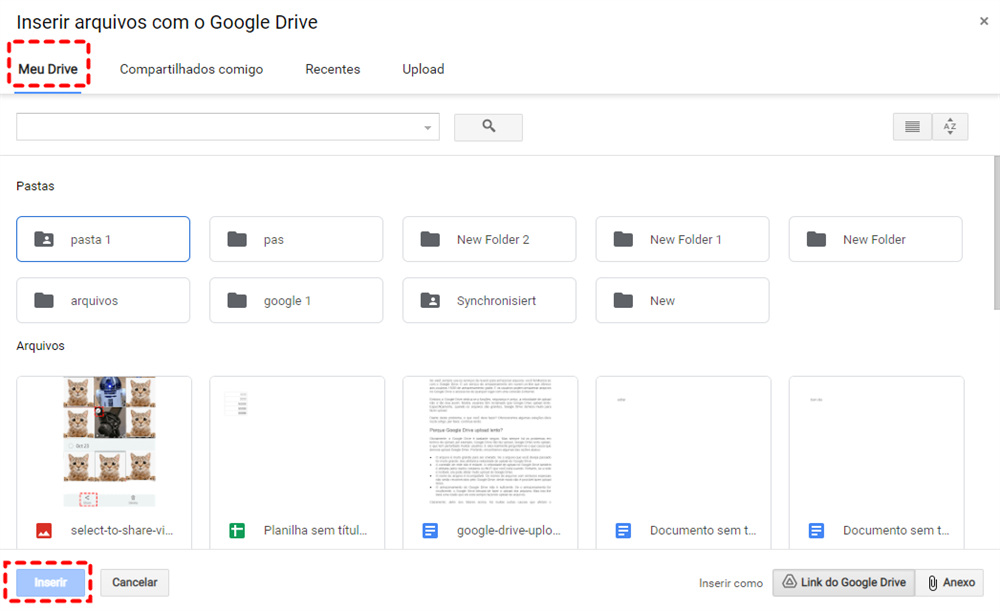Click the shared folder icon for pasta 1

[x=44, y=240]
